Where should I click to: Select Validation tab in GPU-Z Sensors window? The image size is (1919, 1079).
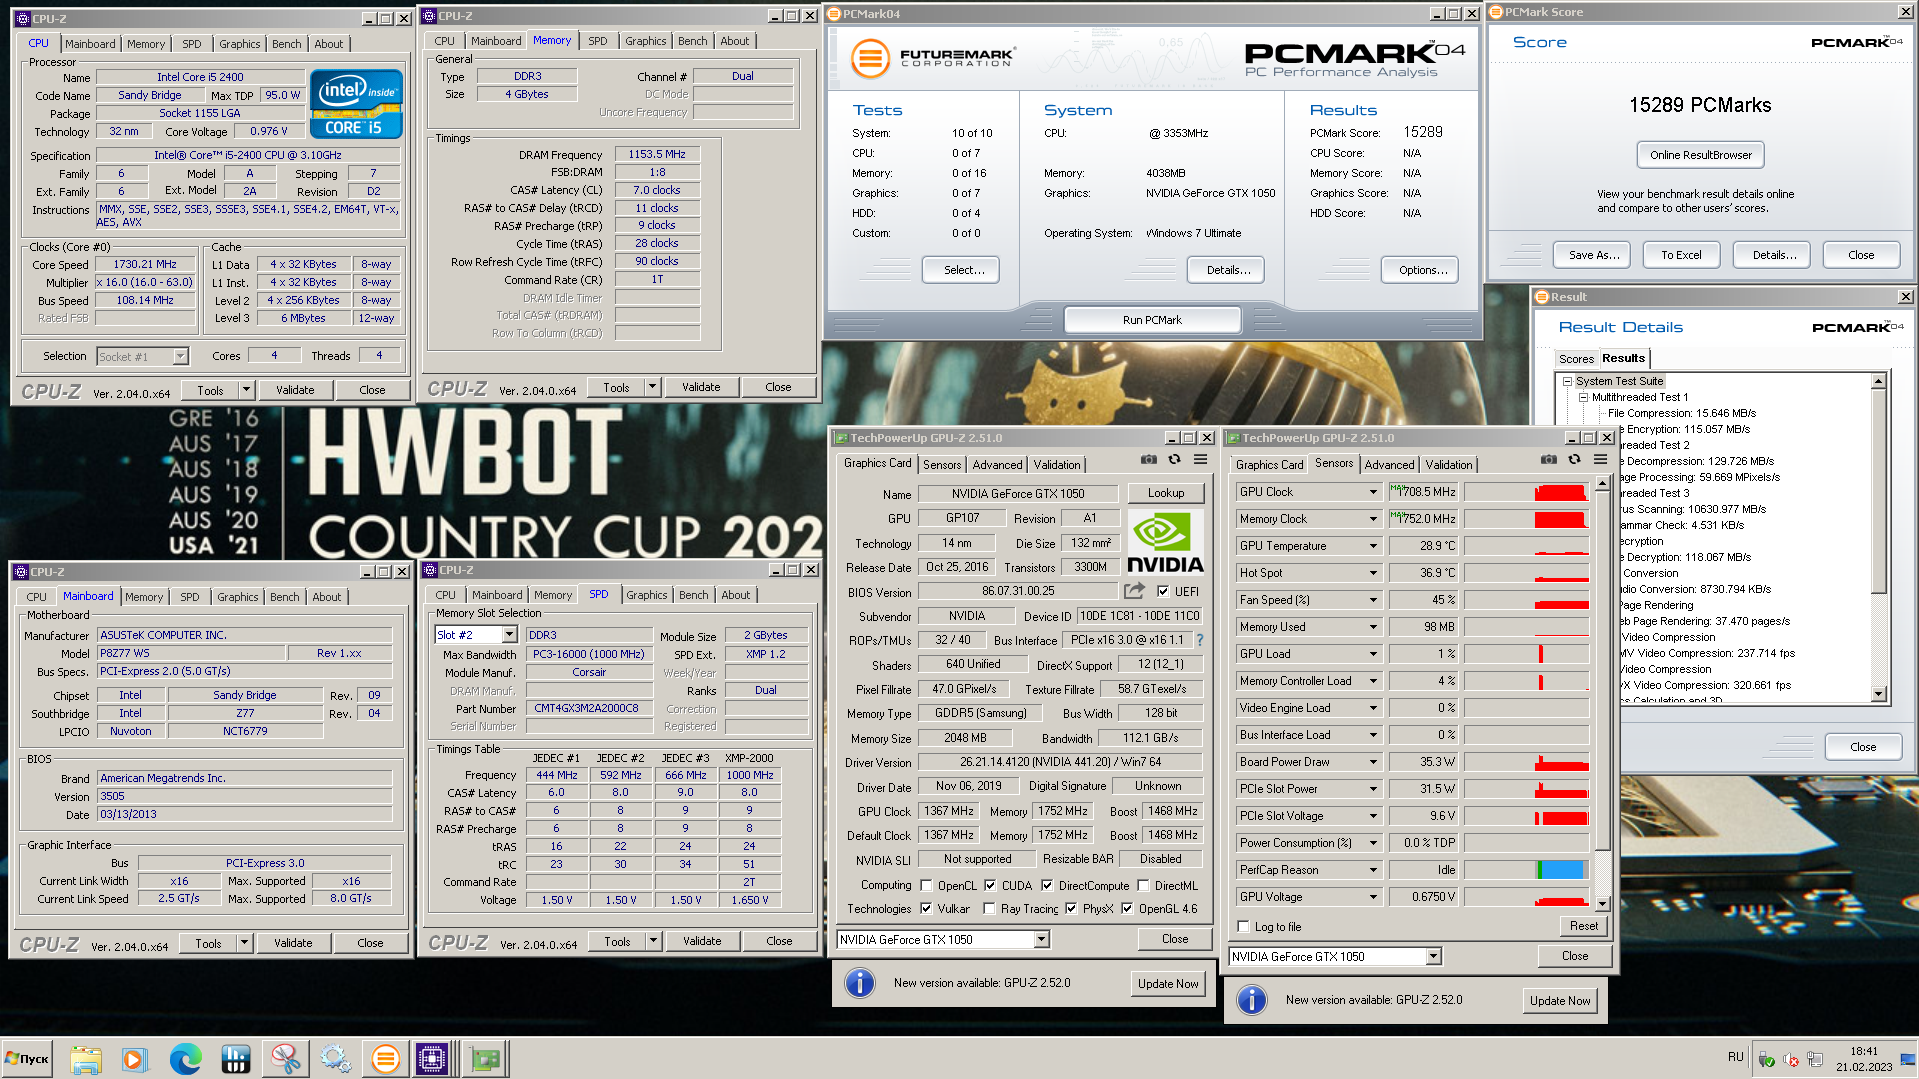(1449, 465)
